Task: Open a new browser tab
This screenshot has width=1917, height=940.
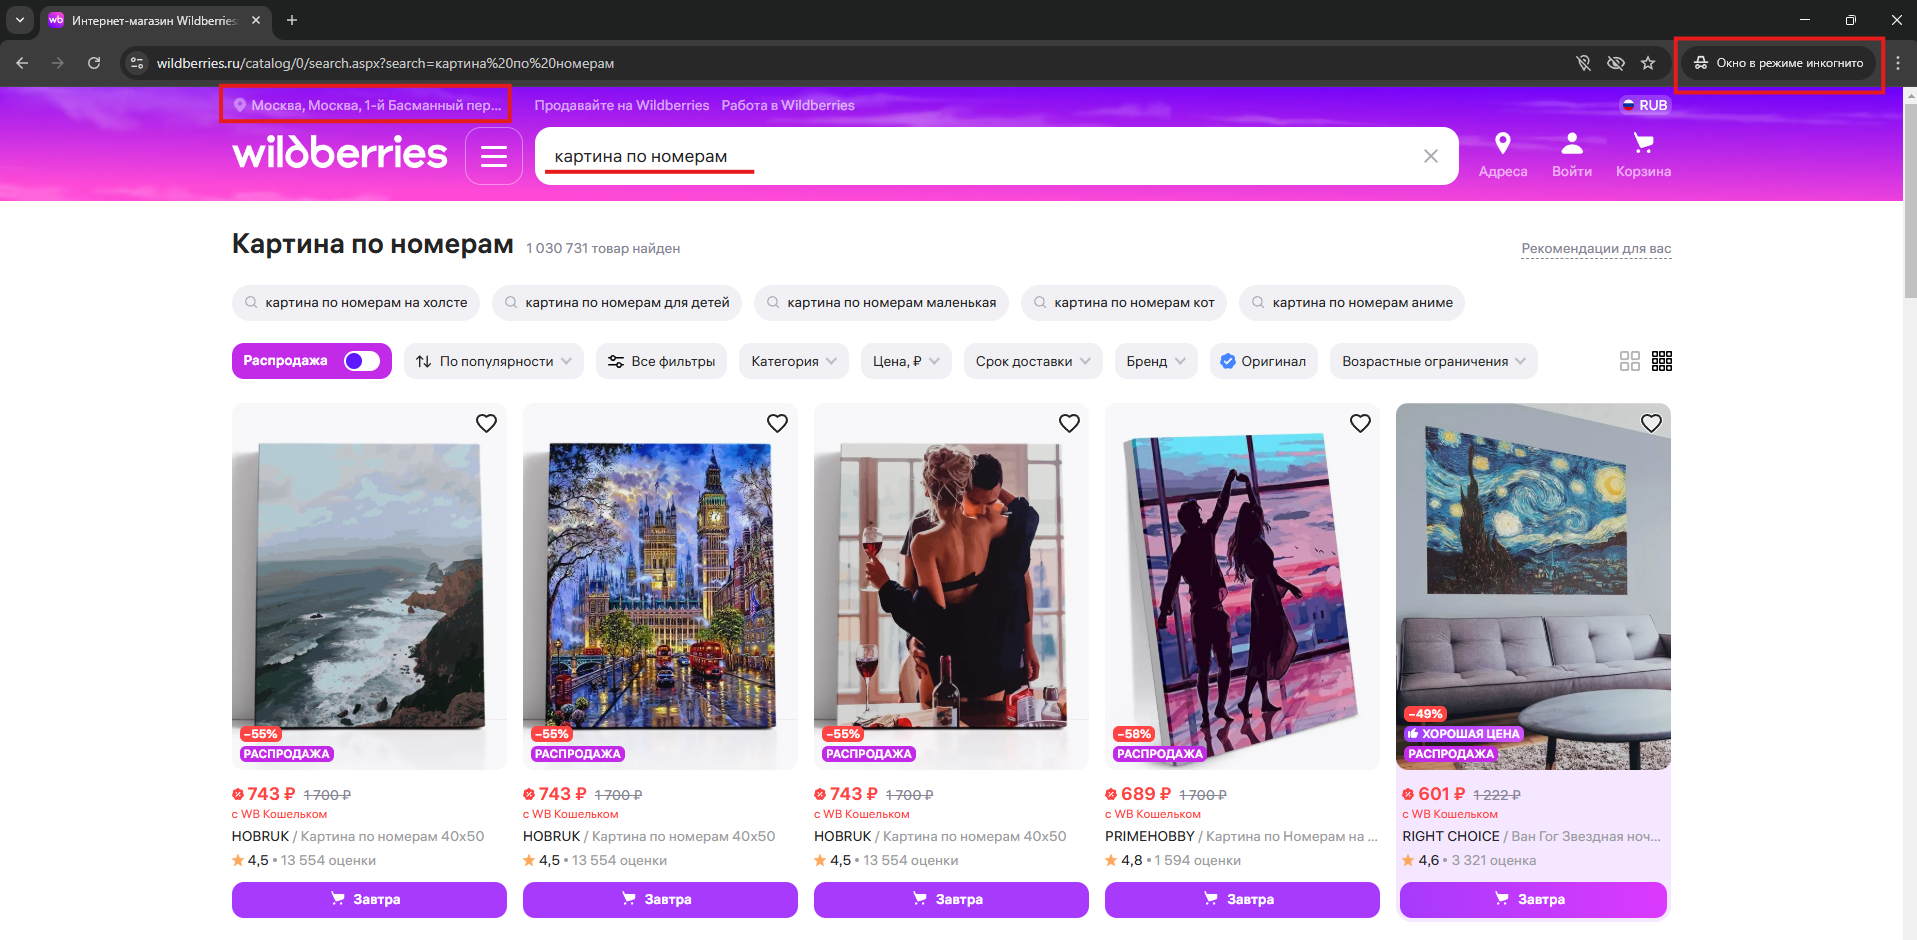Action: pyautogui.click(x=292, y=20)
